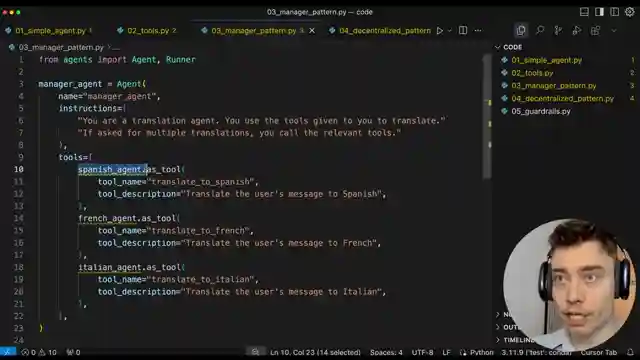Show additional views chevron in sidebar header

pyautogui.click(x=613, y=31)
